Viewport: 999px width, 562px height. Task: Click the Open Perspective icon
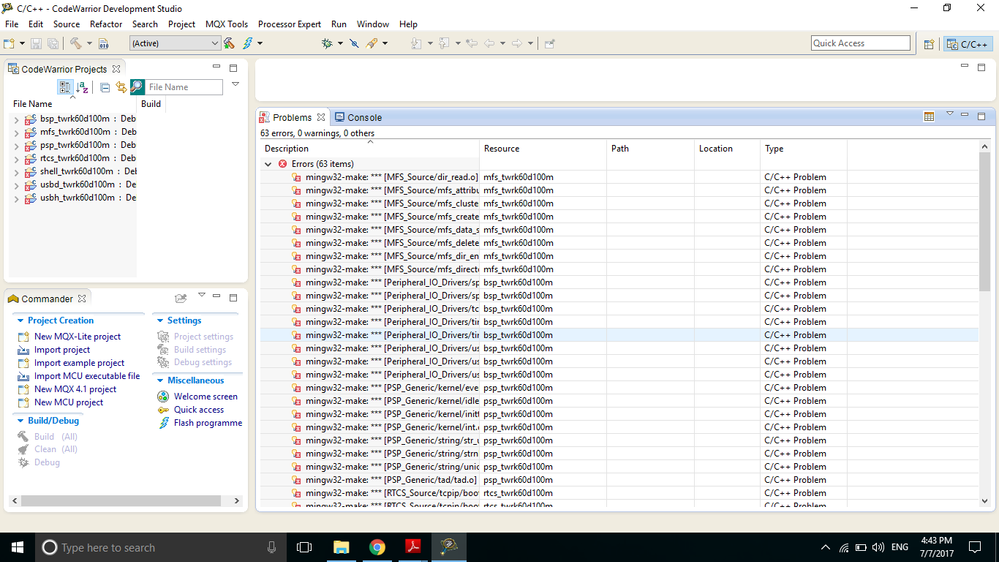(929, 44)
